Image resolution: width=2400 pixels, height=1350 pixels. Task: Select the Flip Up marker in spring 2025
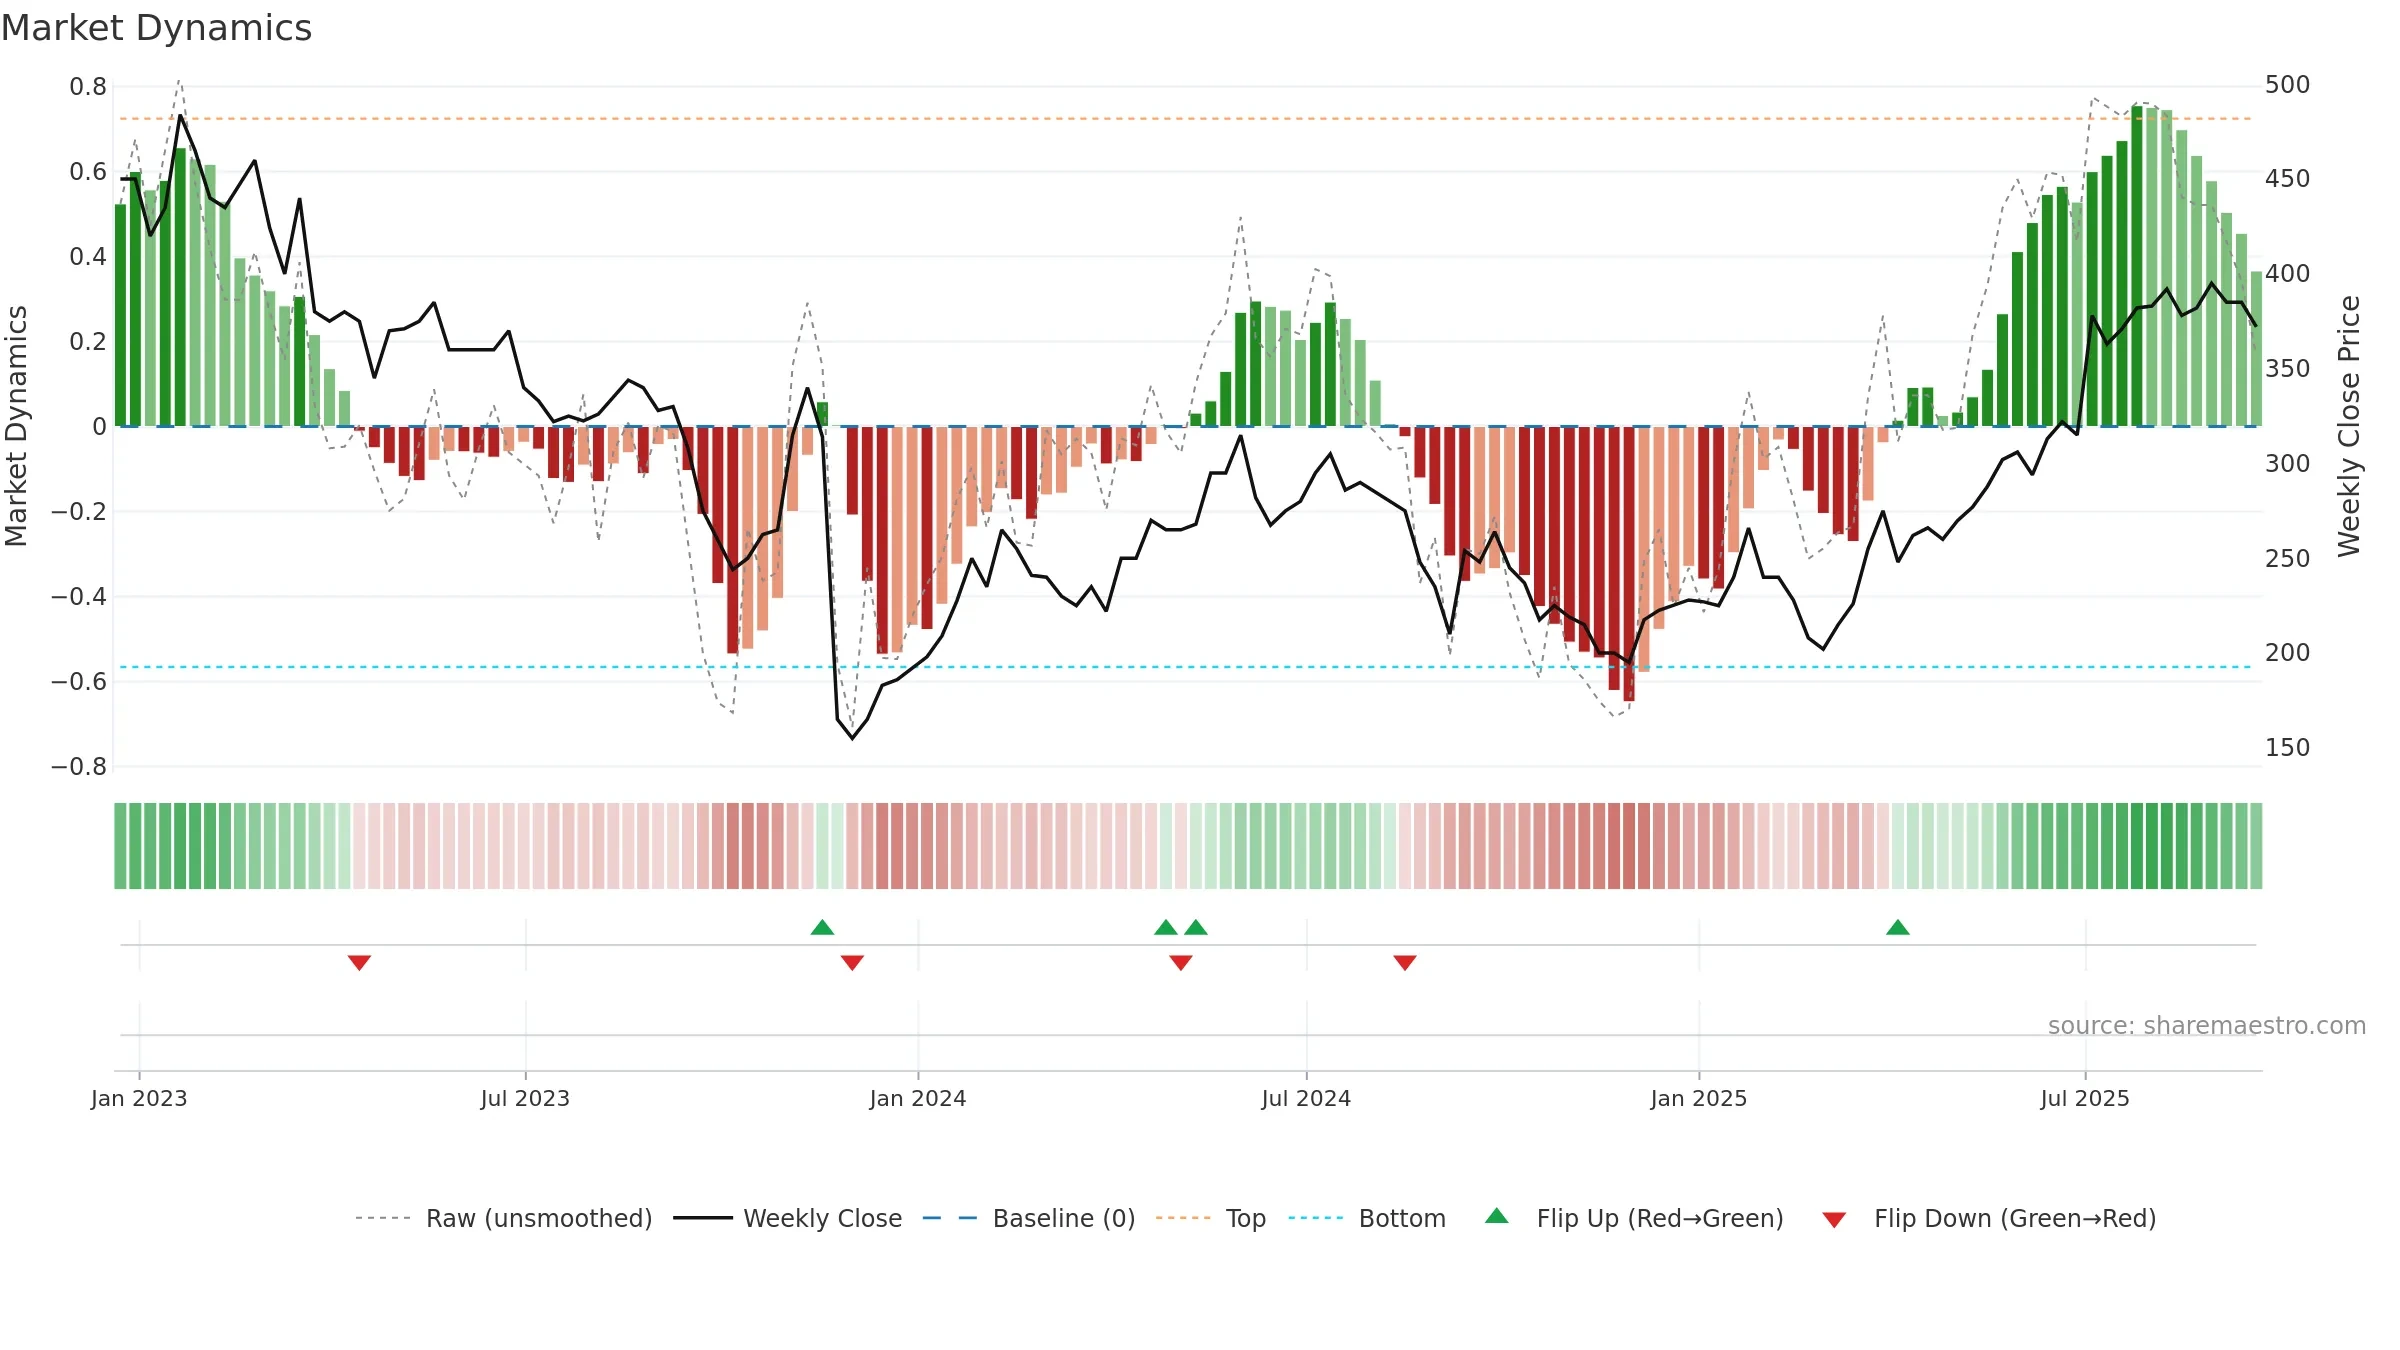[x=1898, y=927]
